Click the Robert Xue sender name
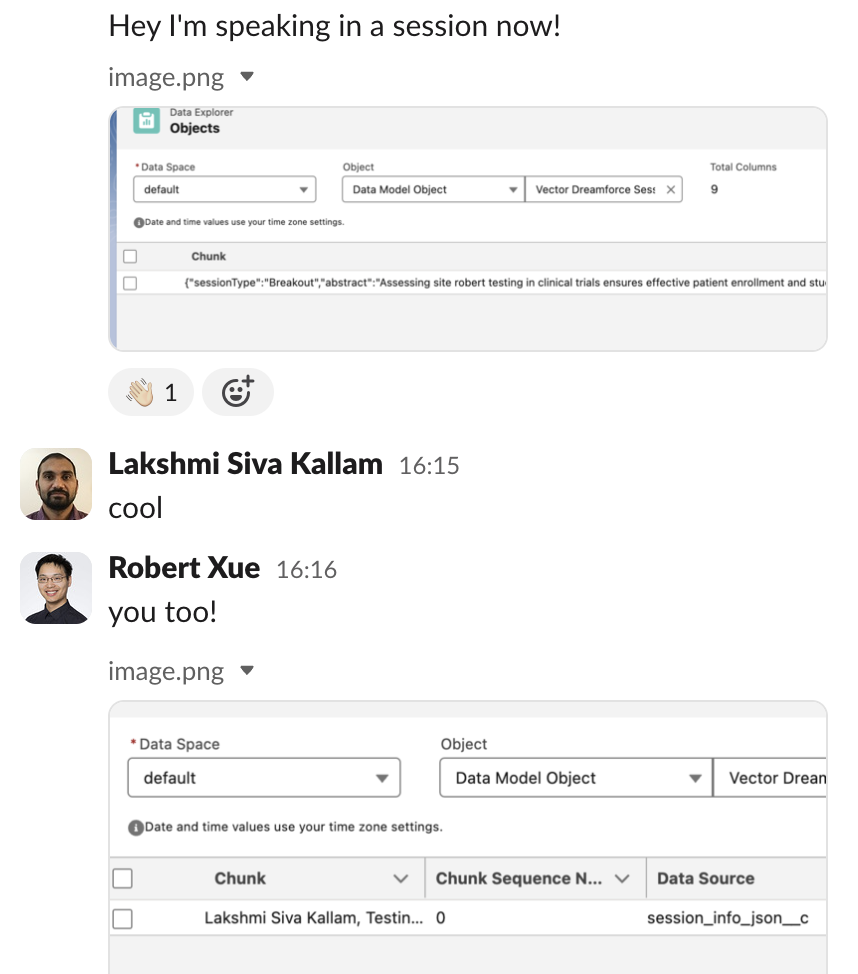858x974 pixels. (184, 568)
